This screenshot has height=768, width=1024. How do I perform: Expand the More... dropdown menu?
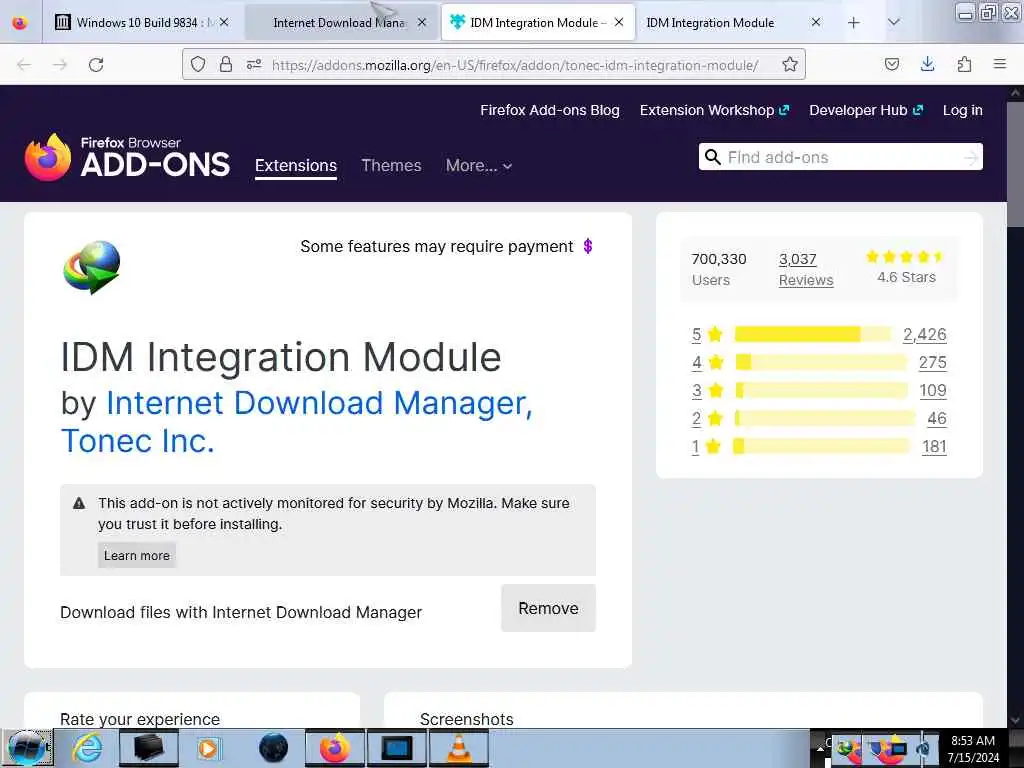[x=479, y=166]
